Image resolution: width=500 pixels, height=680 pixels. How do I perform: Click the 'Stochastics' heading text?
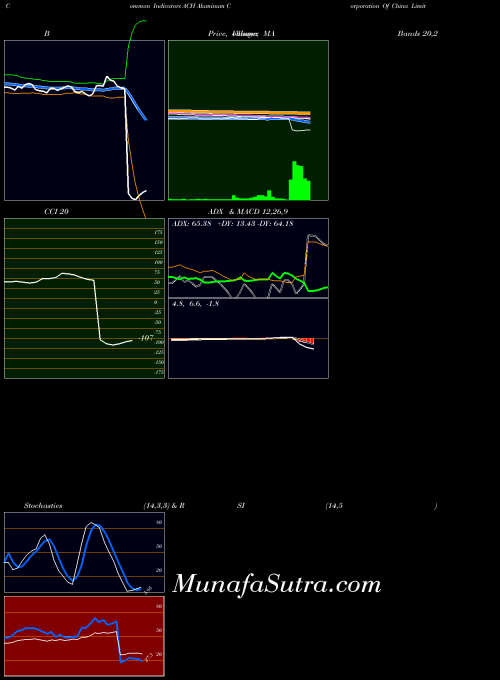[x=43, y=506]
